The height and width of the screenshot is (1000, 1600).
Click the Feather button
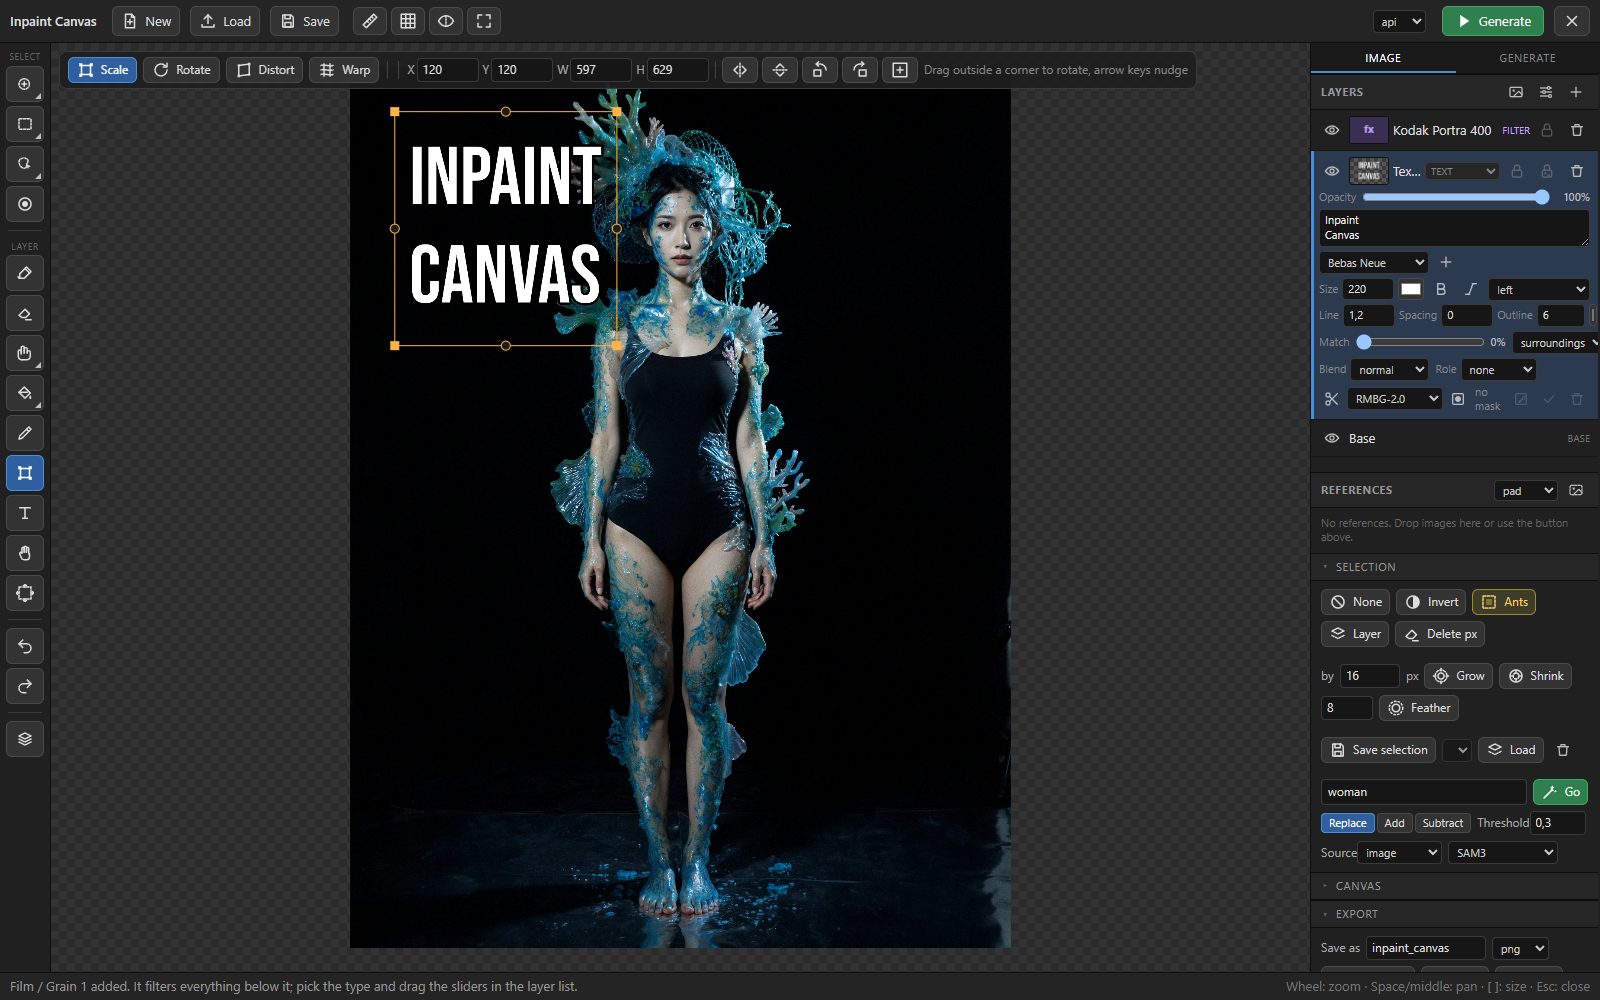(x=1419, y=708)
